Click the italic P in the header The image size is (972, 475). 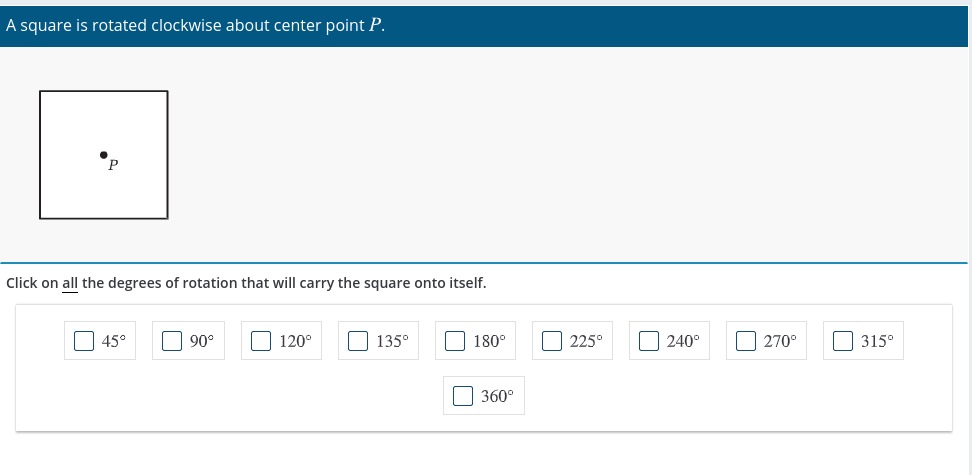pyautogui.click(x=374, y=25)
